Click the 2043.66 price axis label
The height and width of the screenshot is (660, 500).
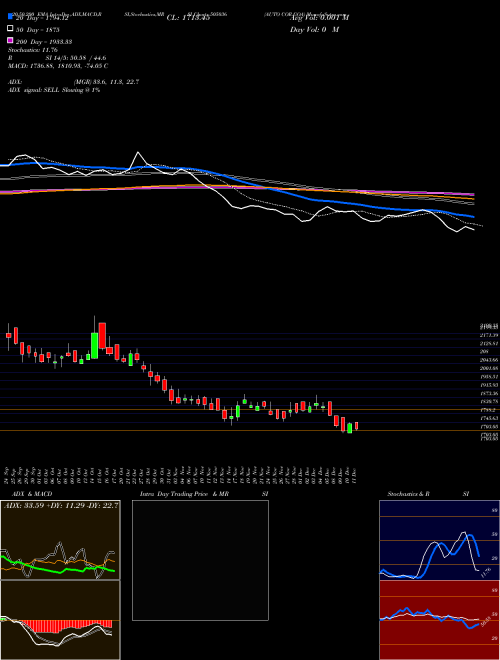pos(489,360)
